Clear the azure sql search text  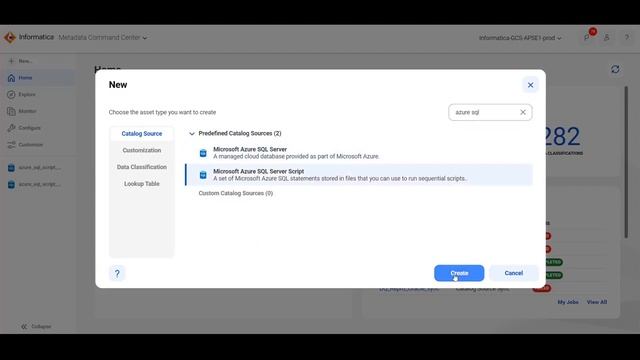pyautogui.click(x=523, y=112)
